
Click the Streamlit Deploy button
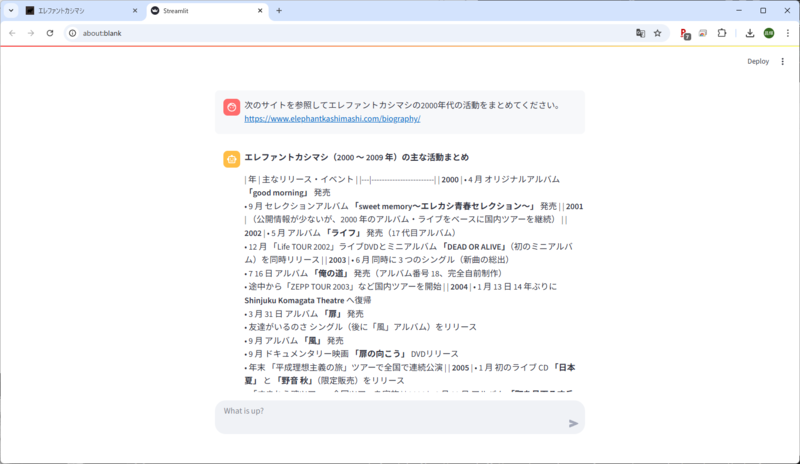pyautogui.click(x=758, y=61)
